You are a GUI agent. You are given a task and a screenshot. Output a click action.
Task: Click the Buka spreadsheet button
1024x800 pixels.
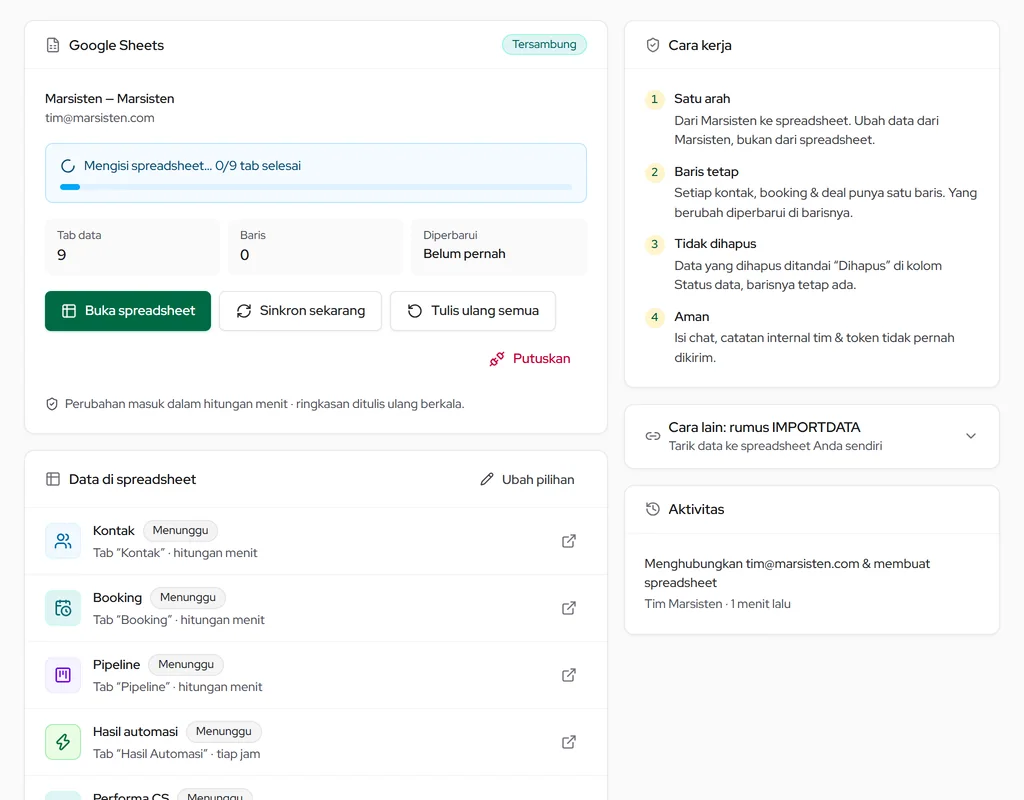coord(128,311)
